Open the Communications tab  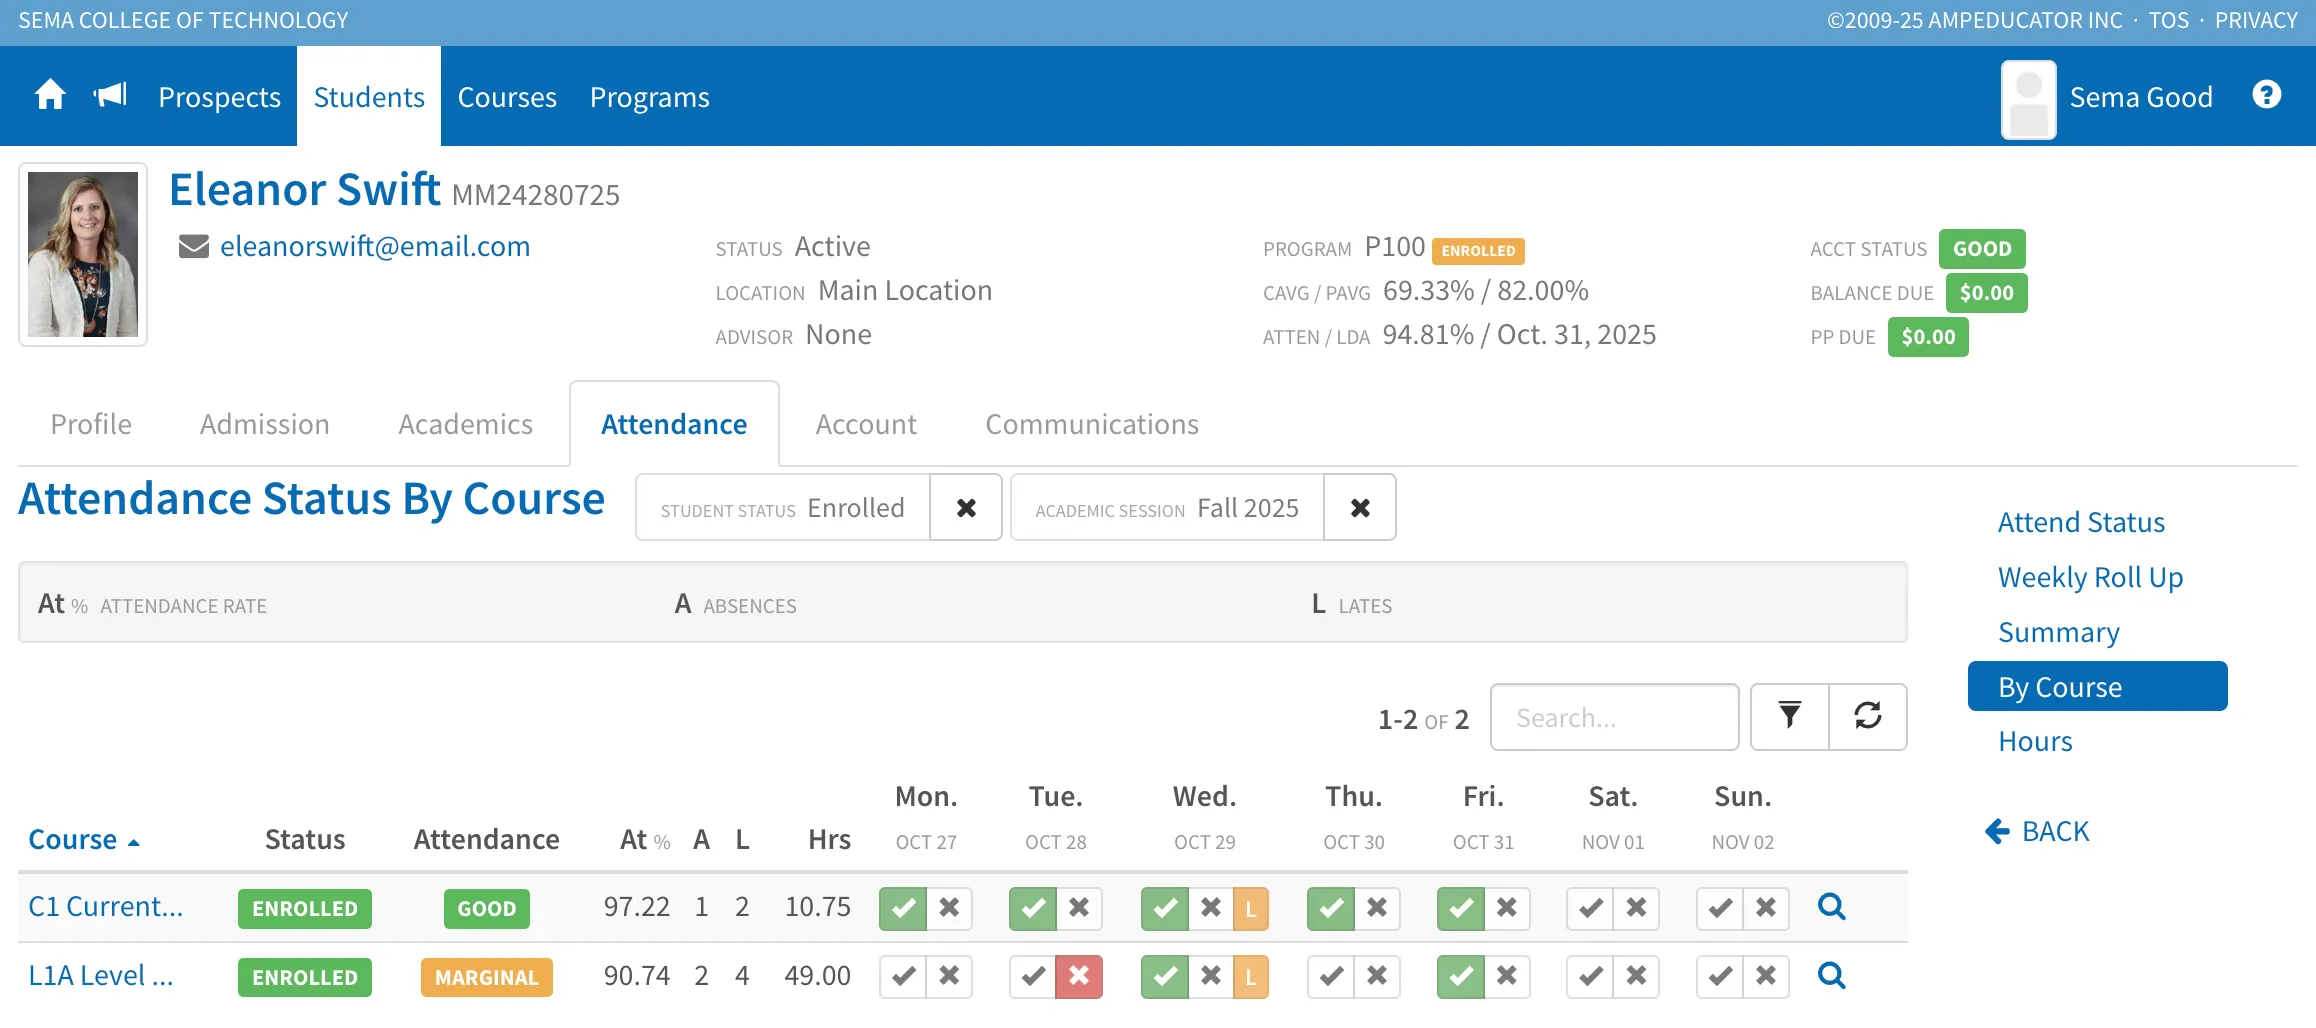1092,424
